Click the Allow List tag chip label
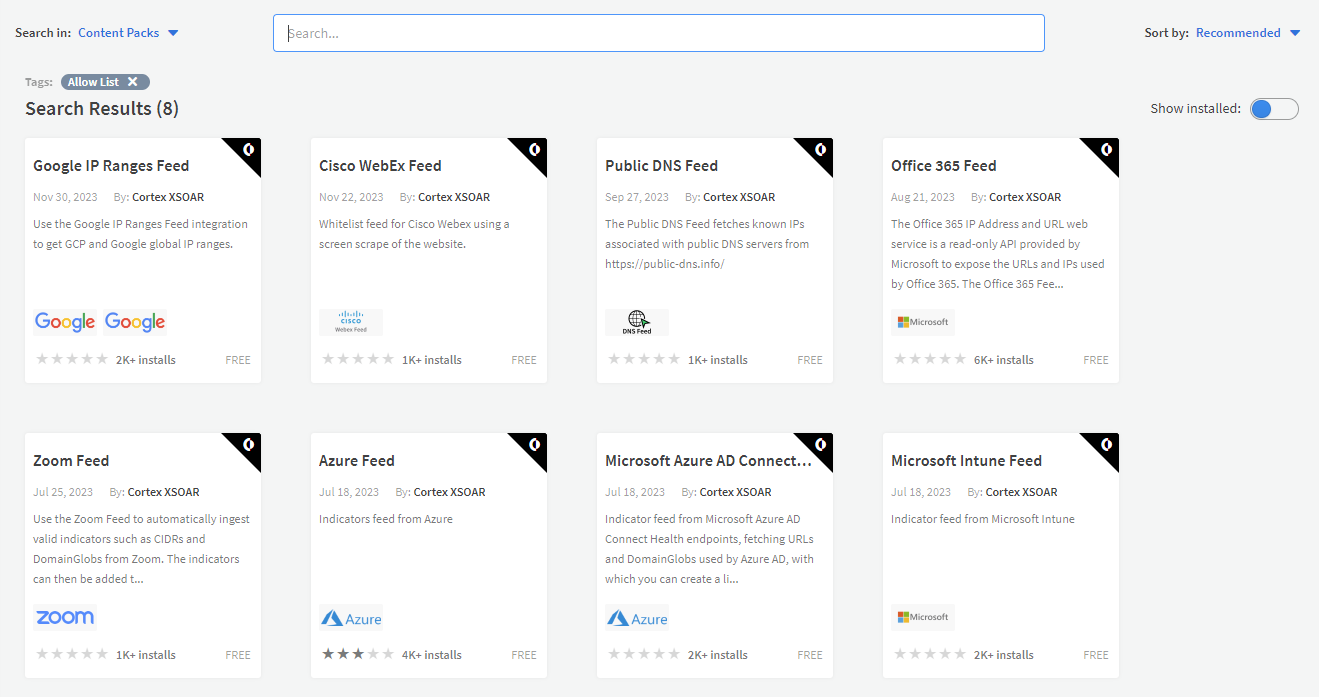Image resolution: width=1319 pixels, height=697 pixels. click(93, 82)
